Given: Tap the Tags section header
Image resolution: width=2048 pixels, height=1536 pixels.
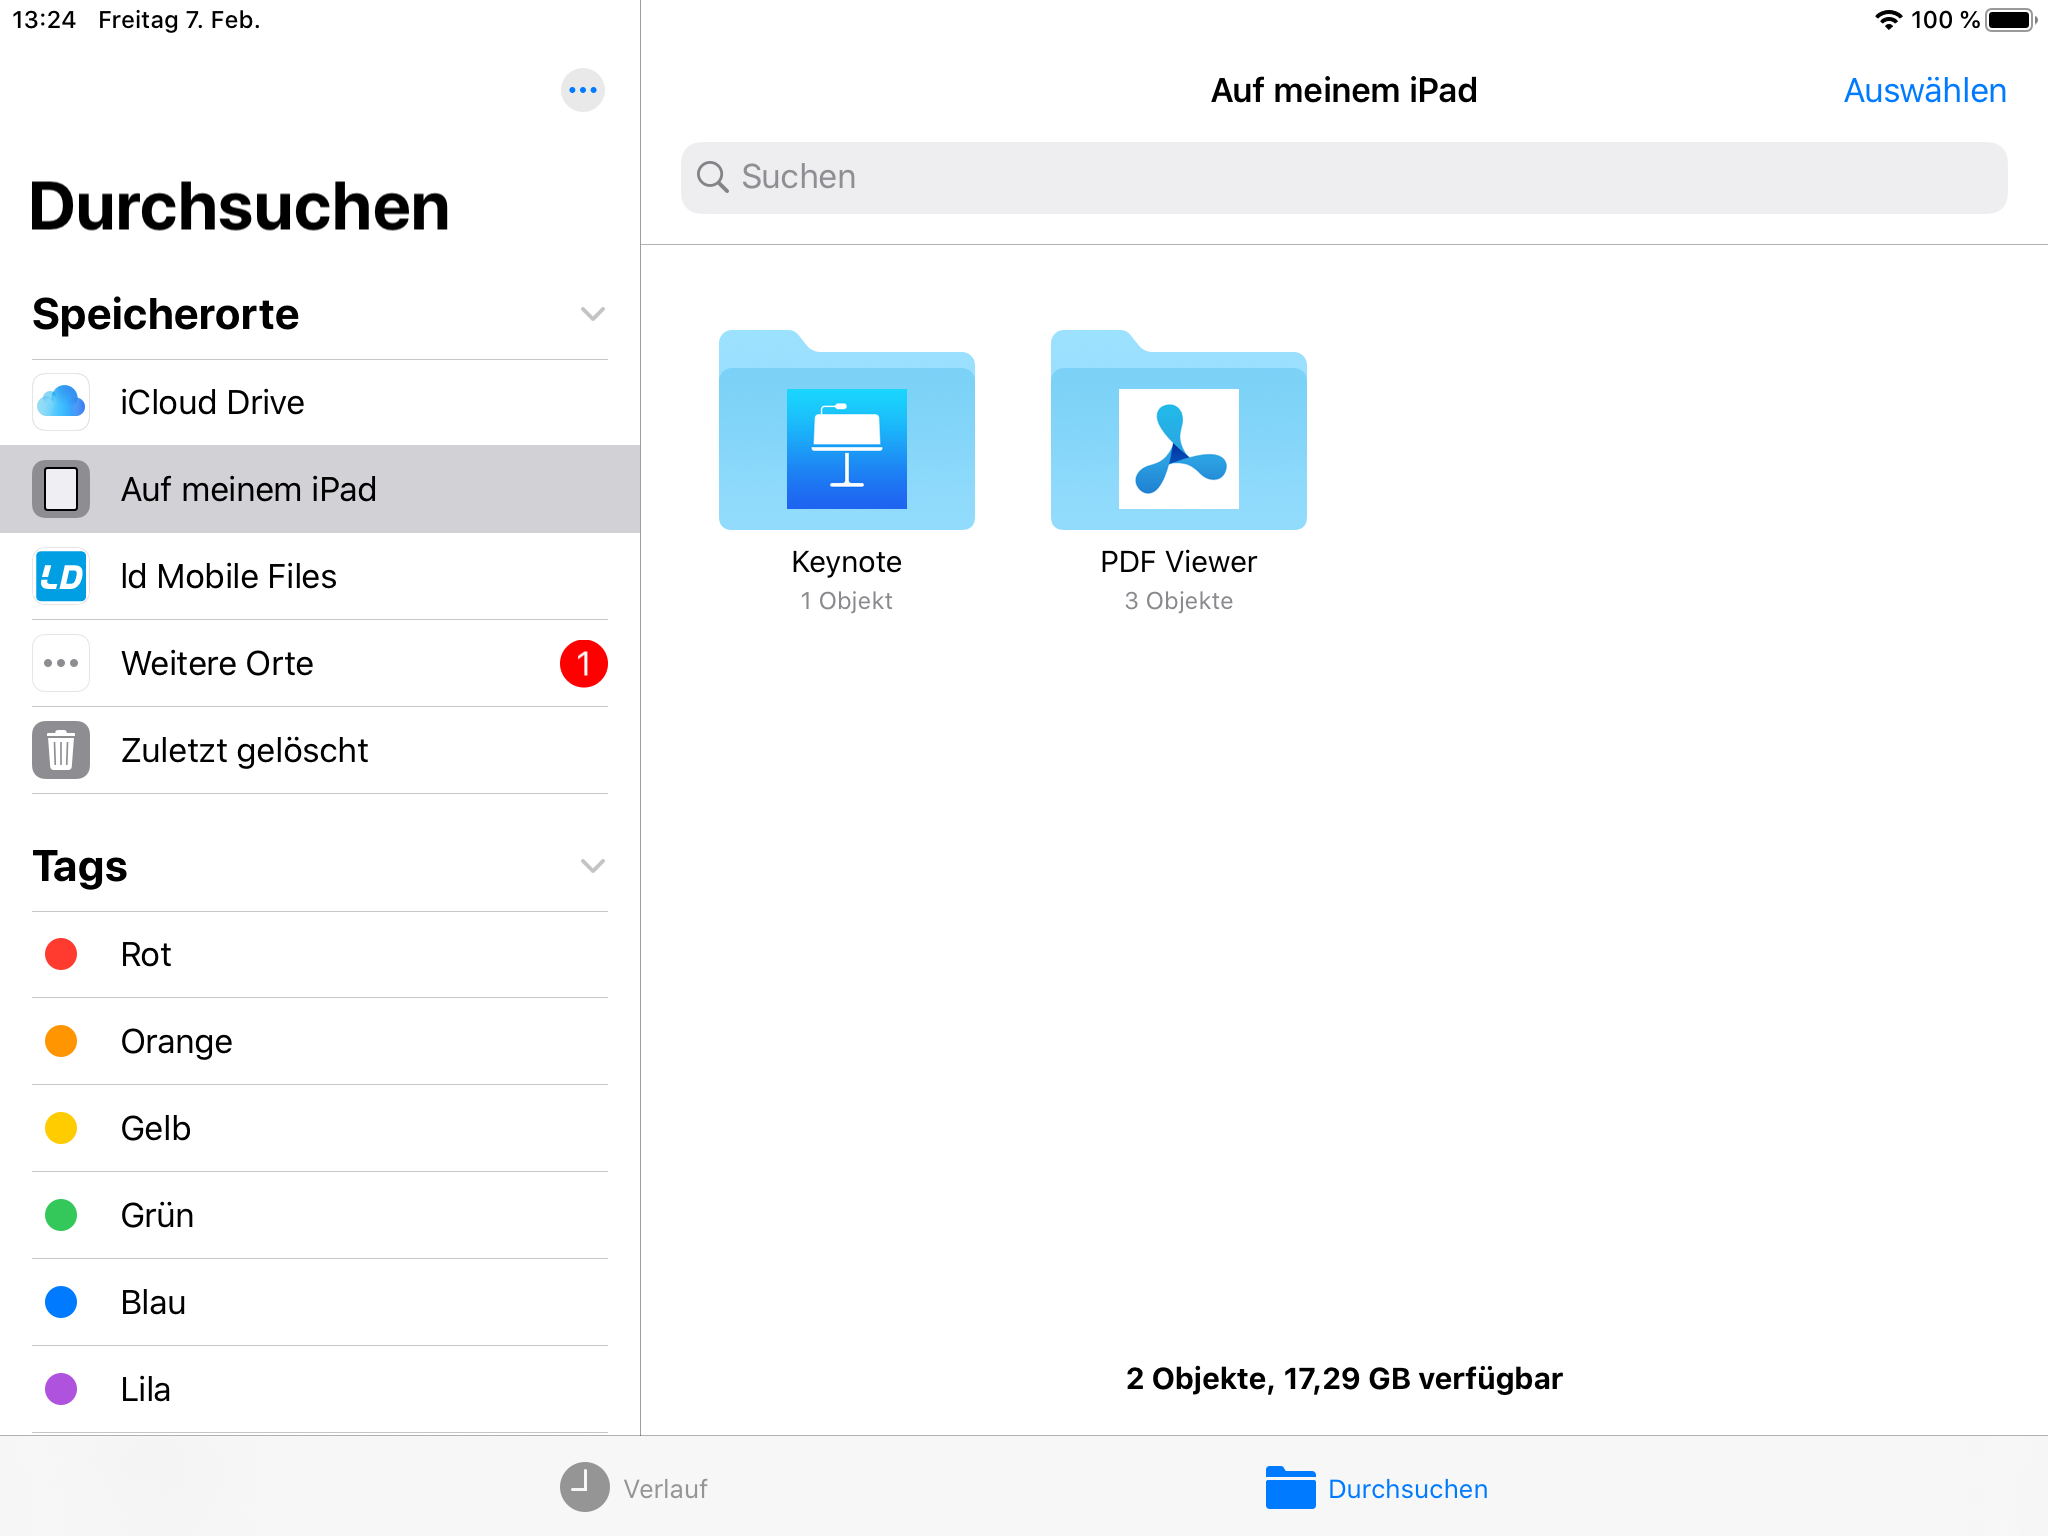Looking at the screenshot, I should 80,866.
